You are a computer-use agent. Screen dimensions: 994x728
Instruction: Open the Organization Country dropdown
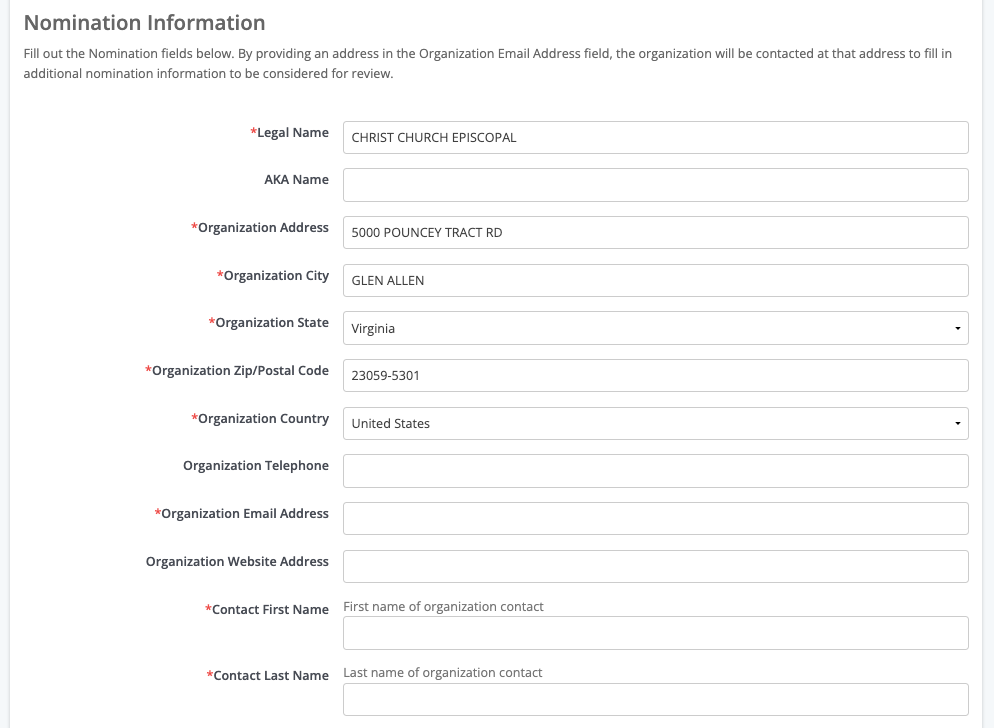point(655,423)
